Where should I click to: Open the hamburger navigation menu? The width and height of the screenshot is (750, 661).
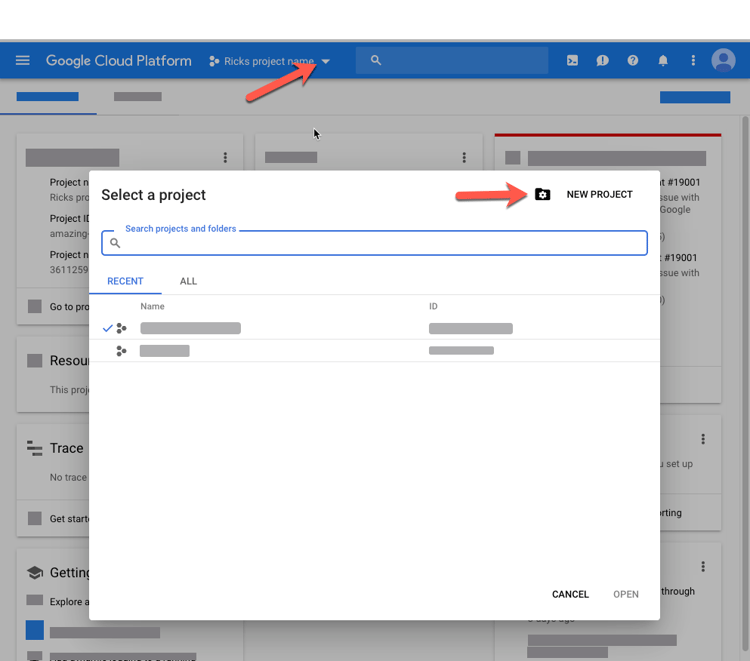(x=22, y=60)
